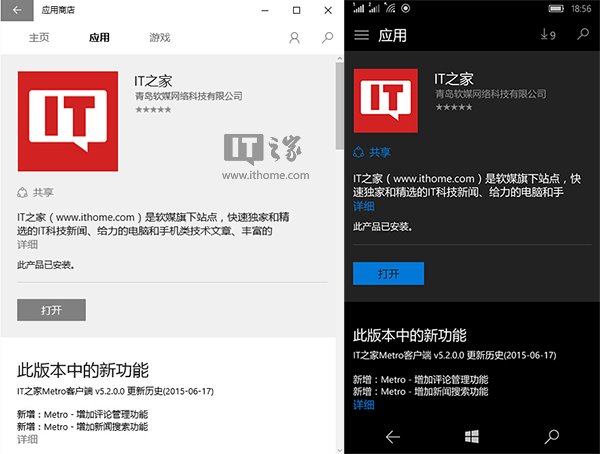Select the 应用 tab in desktop Store

[99, 38]
